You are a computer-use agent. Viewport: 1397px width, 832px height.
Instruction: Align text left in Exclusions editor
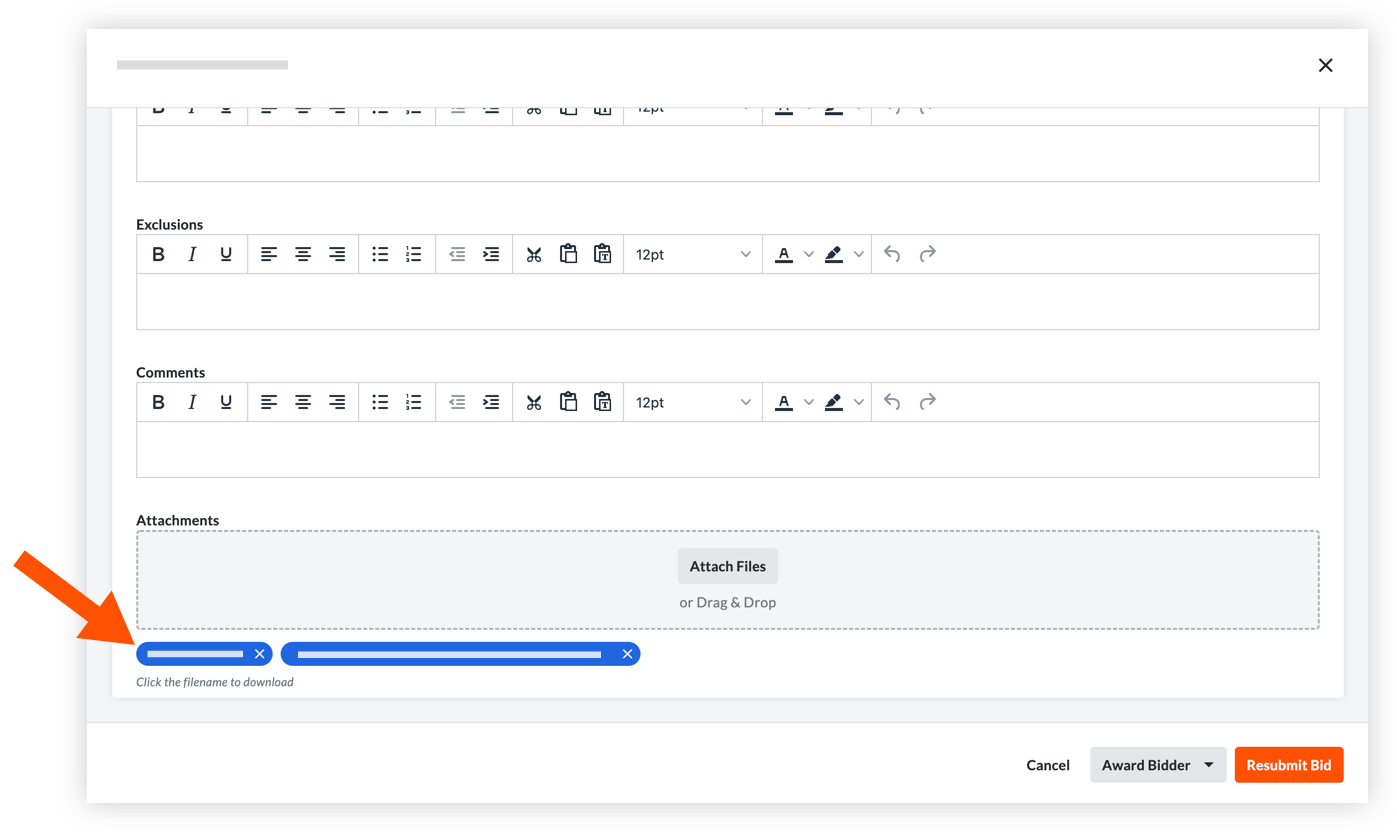[x=269, y=254]
